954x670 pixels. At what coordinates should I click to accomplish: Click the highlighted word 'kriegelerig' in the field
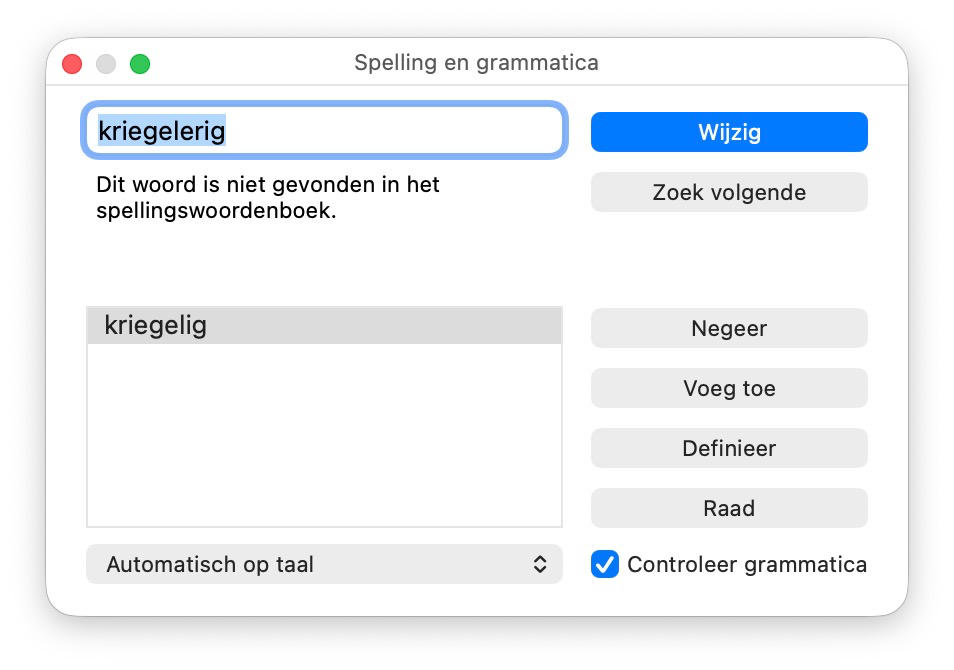click(x=161, y=130)
